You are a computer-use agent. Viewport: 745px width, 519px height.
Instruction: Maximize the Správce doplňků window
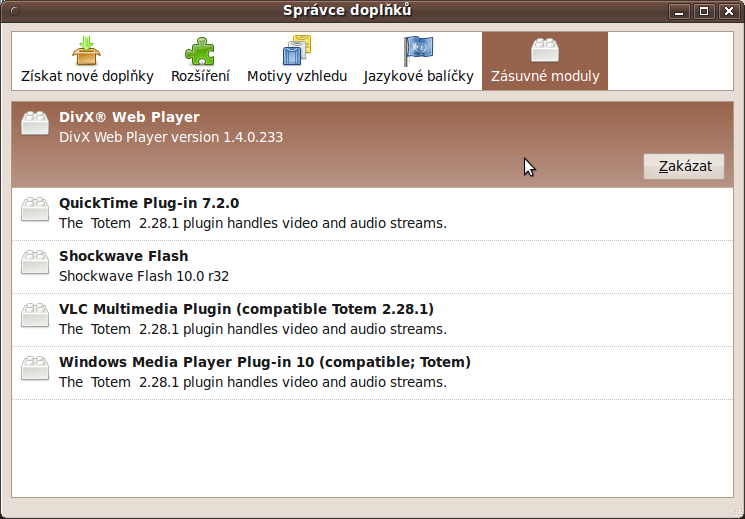(704, 11)
